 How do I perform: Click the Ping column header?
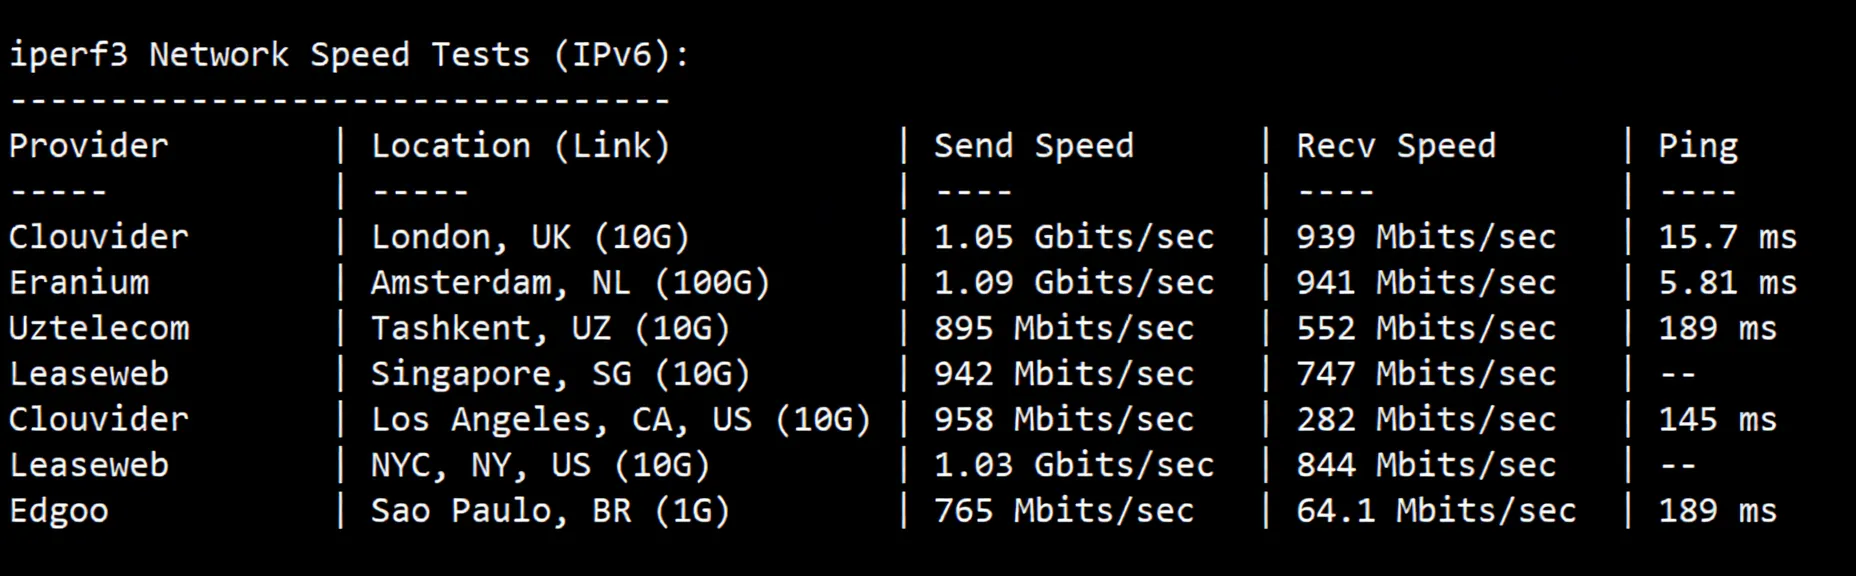[1698, 147]
